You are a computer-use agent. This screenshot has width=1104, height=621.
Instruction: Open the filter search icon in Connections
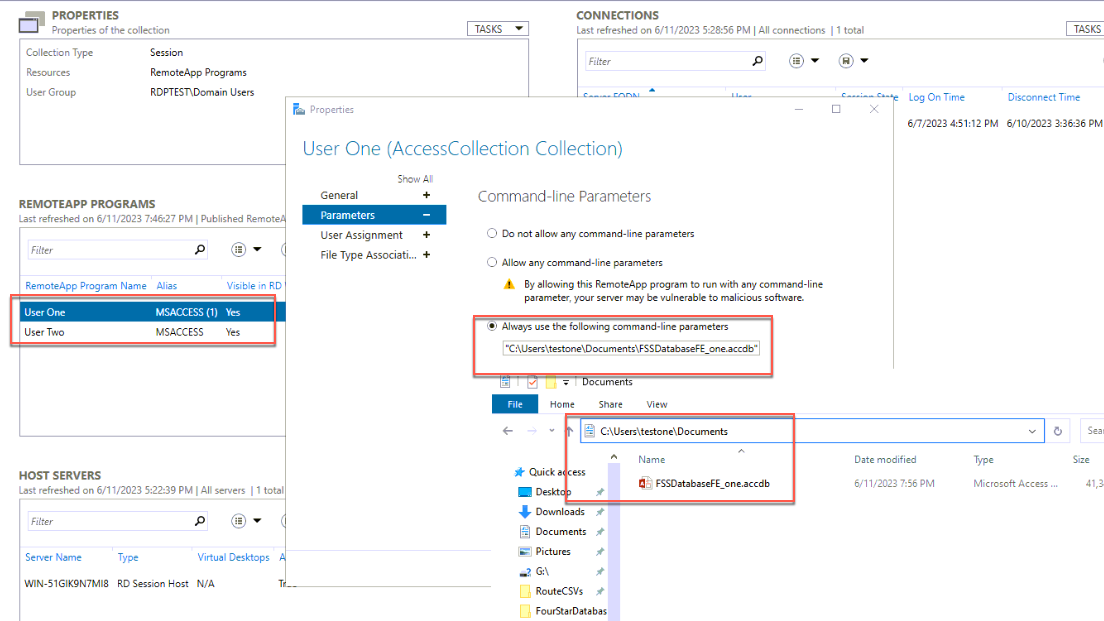tap(758, 60)
